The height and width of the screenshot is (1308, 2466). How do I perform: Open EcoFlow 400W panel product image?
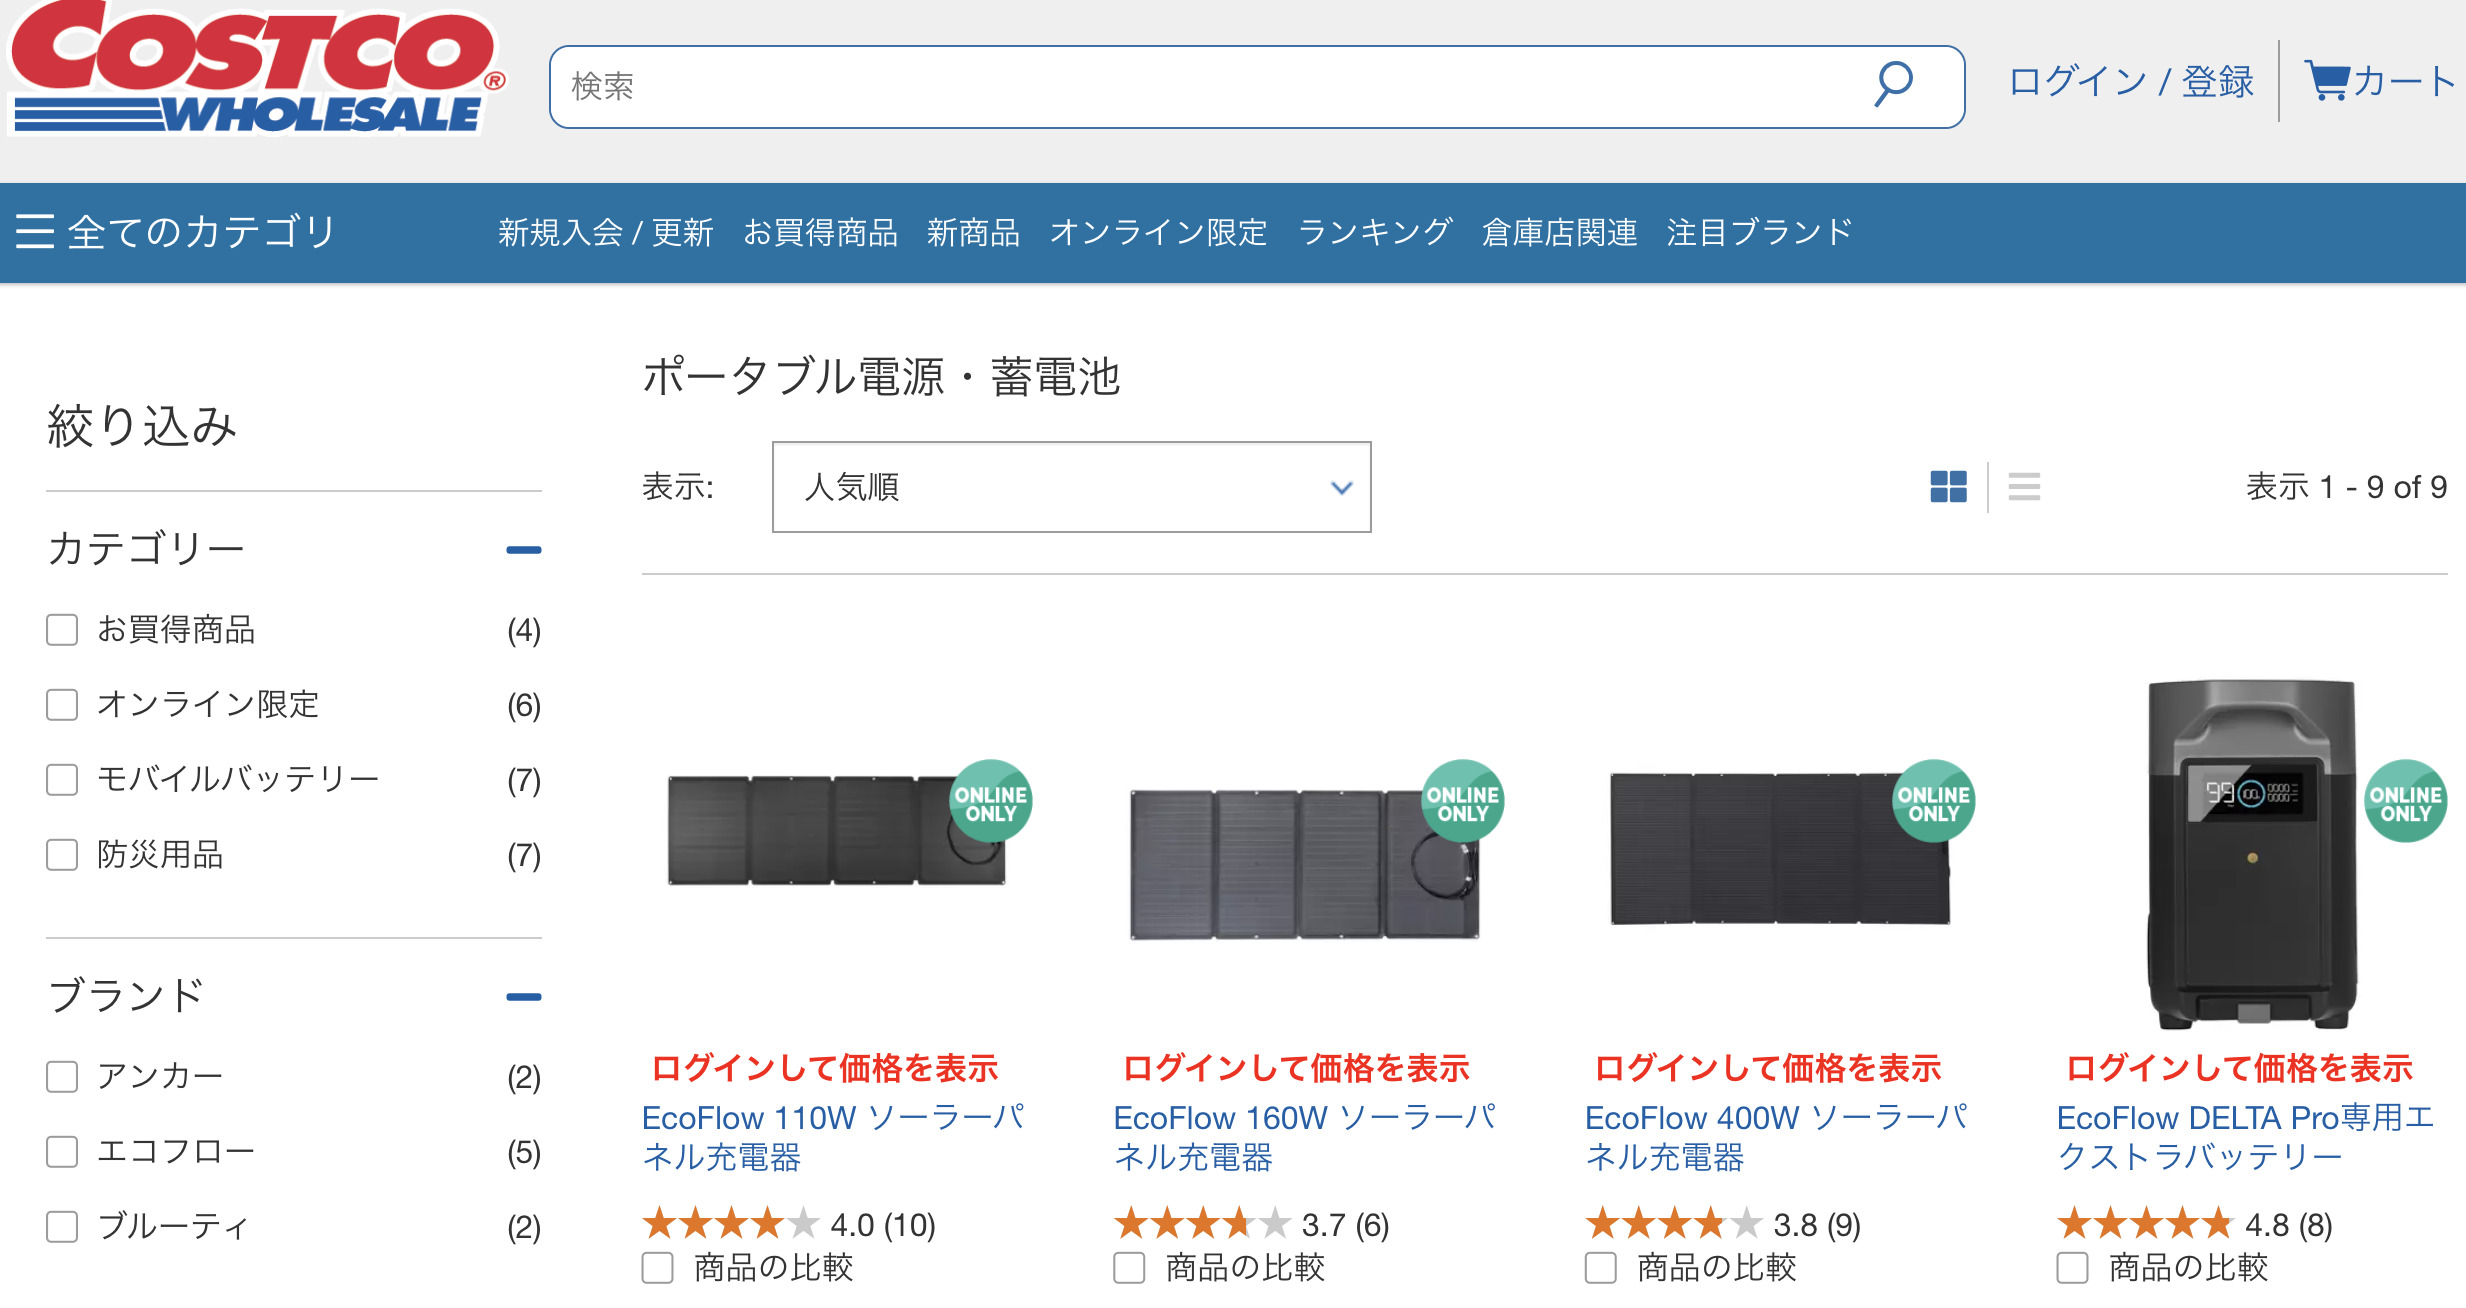coord(1780,848)
